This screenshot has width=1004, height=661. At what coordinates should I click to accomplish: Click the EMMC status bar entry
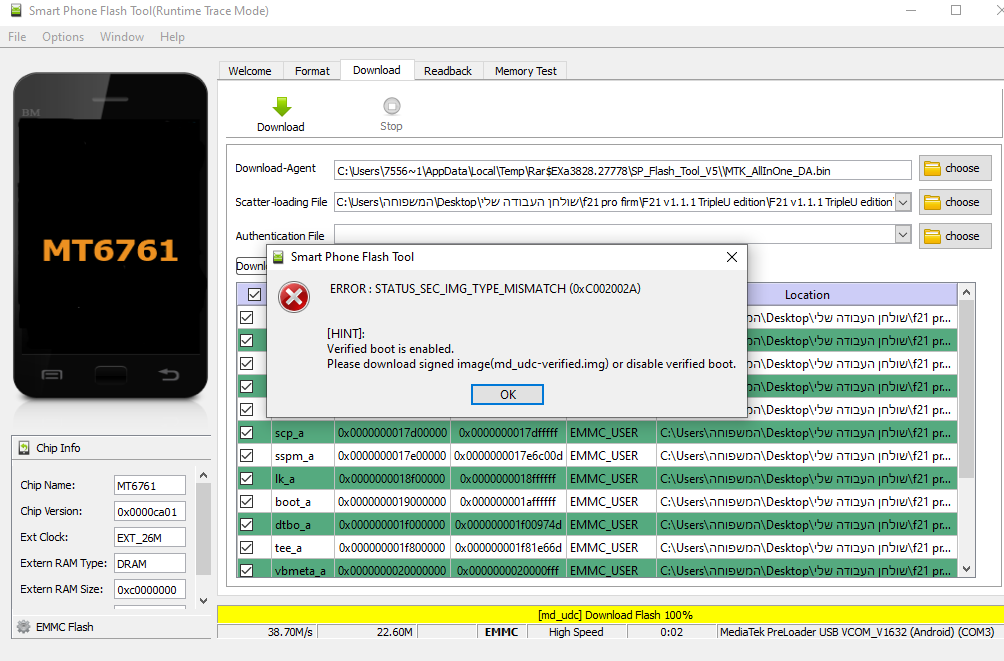501,632
